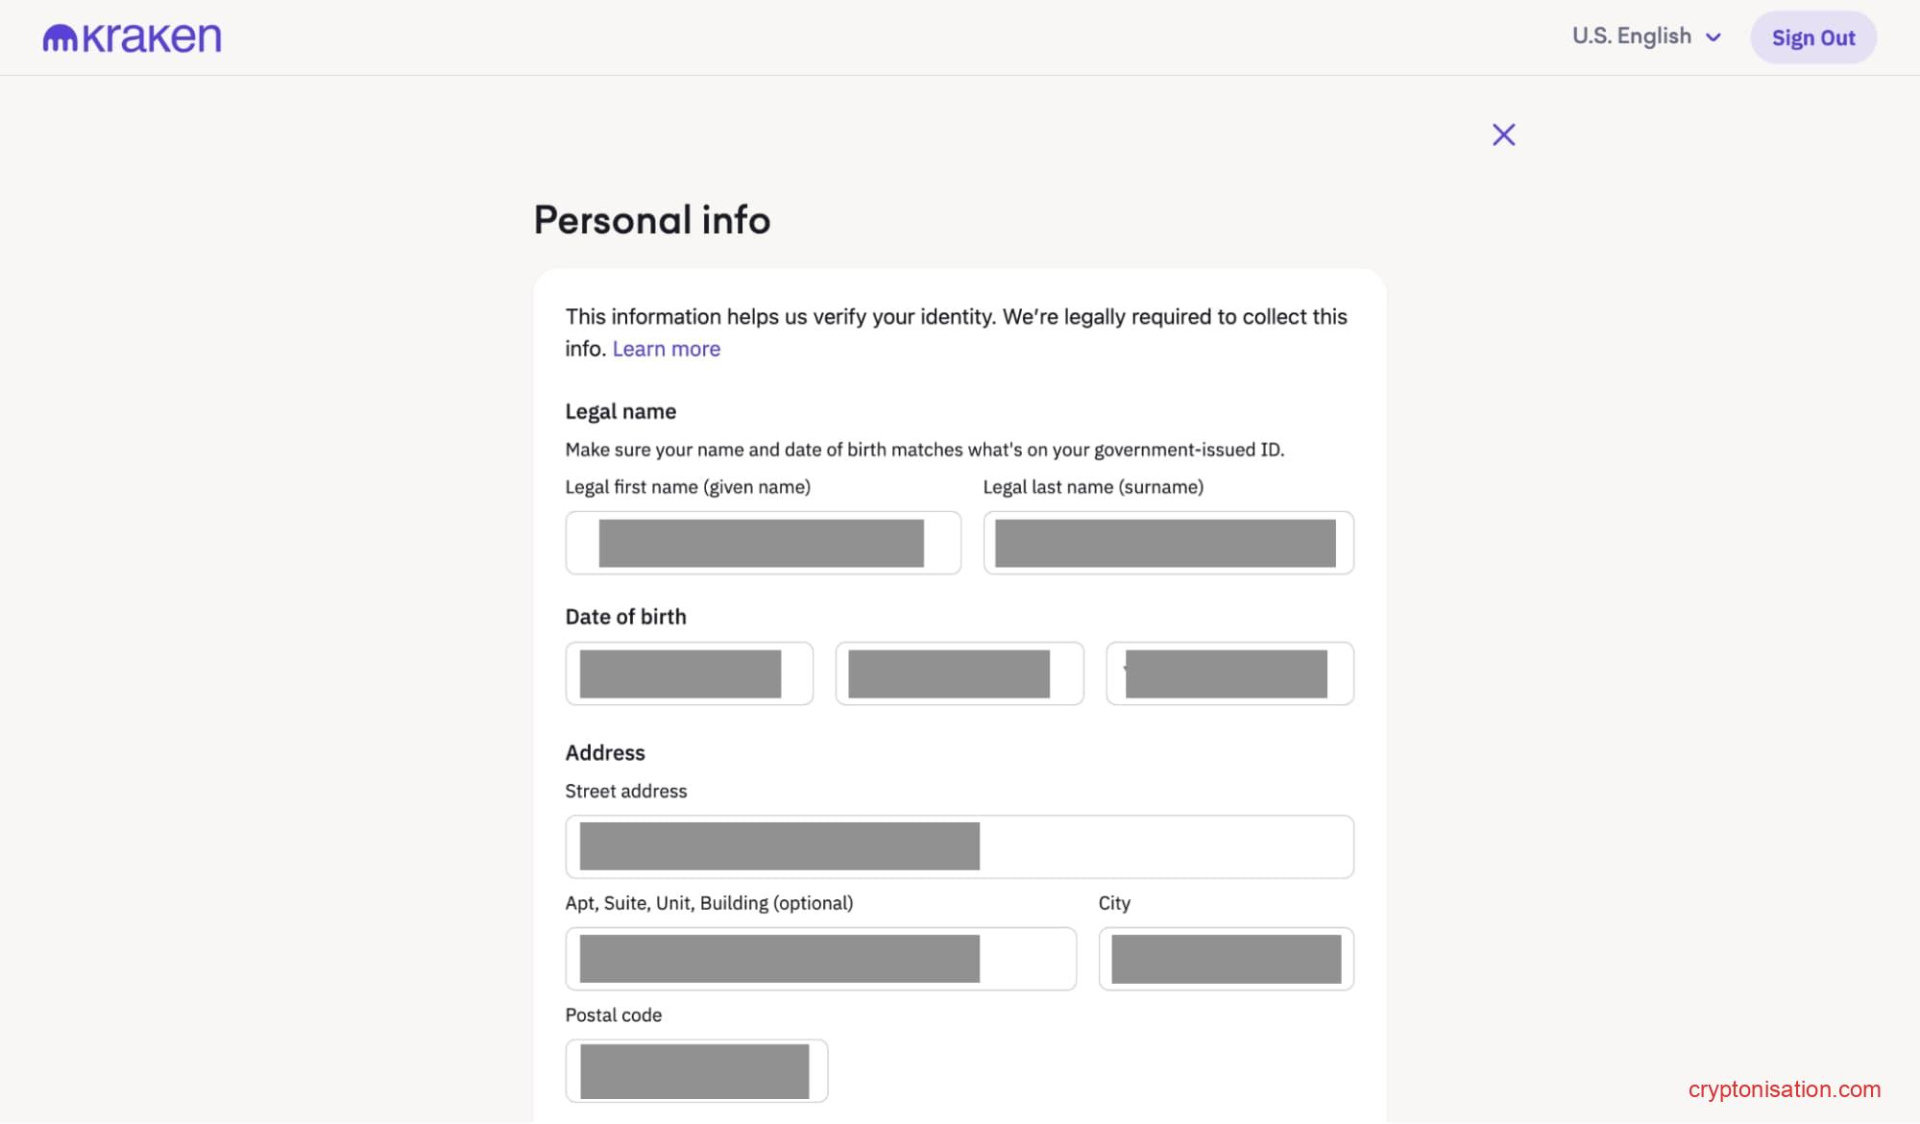Open the last Date of birth field

(1229, 674)
